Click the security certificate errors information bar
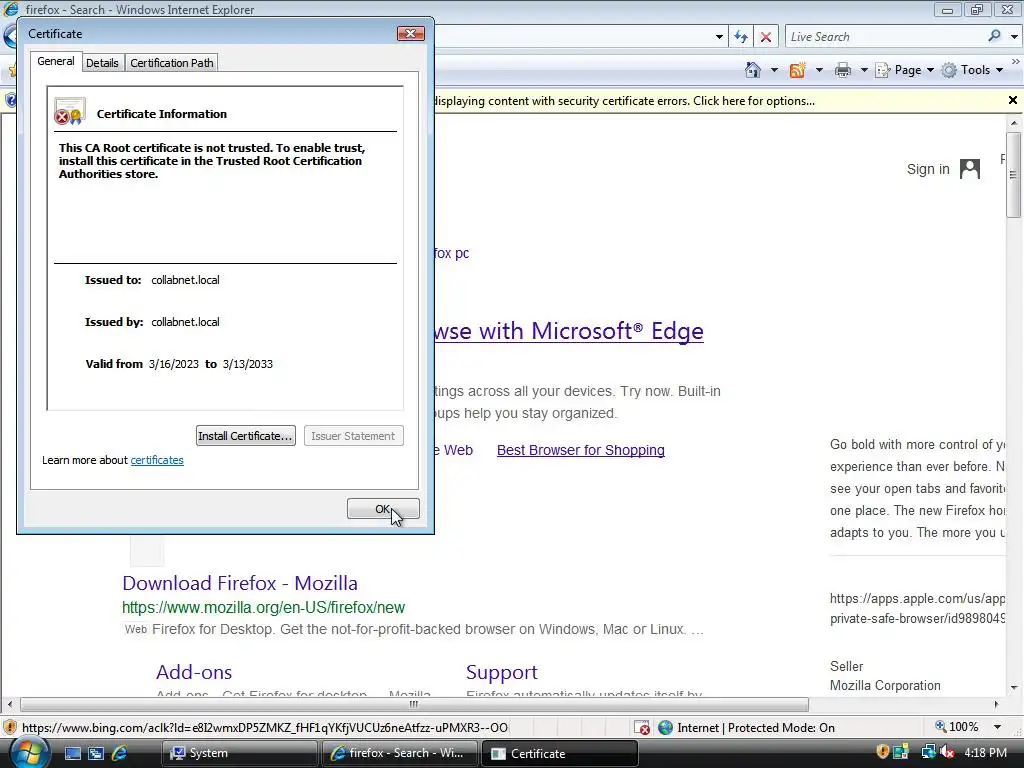 (x=718, y=101)
